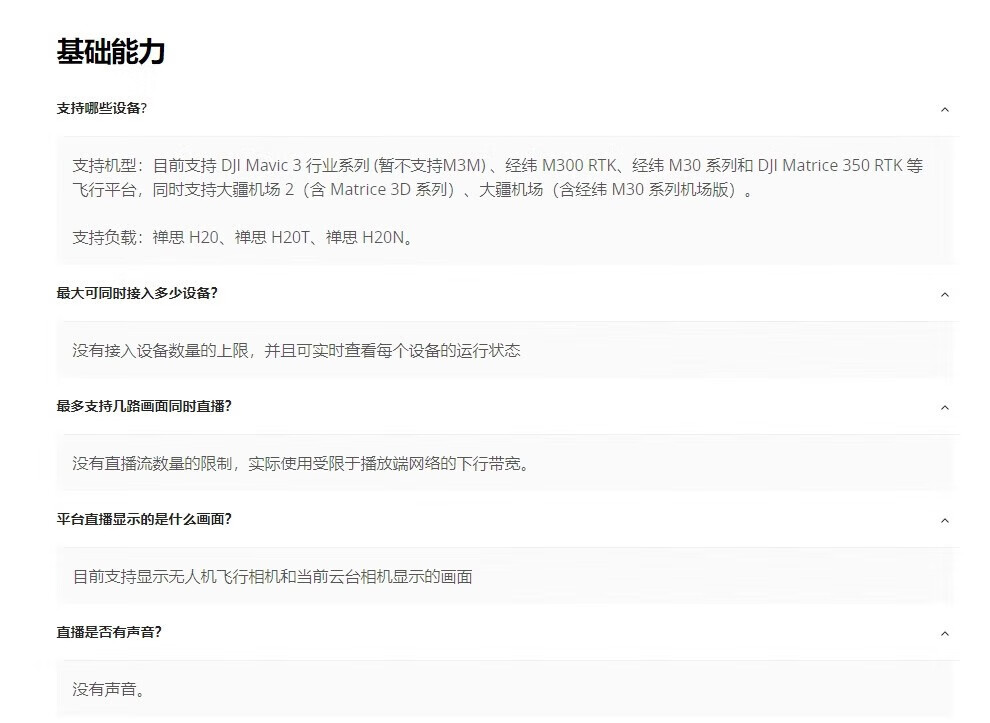Click the 基础能力 page heading
Viewport: 990px width, 723px height.
click(111, 52)
